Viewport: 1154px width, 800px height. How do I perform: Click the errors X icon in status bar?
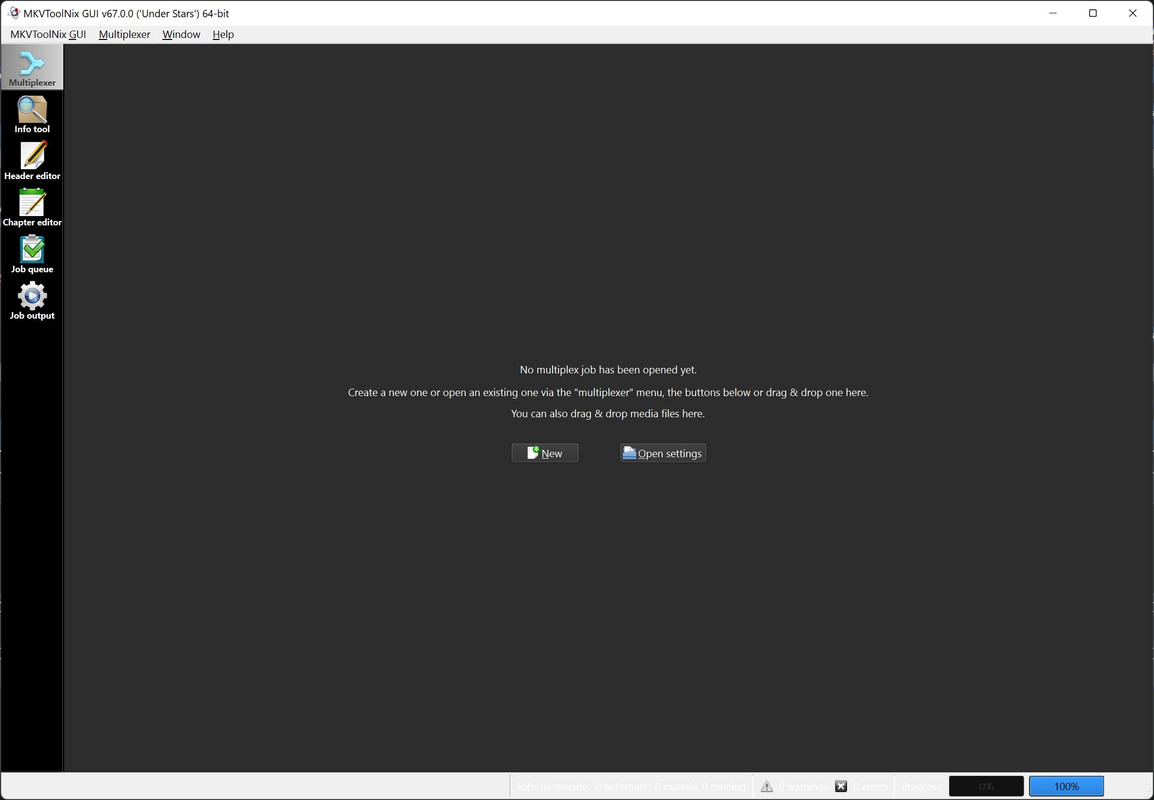coord(840,787)
